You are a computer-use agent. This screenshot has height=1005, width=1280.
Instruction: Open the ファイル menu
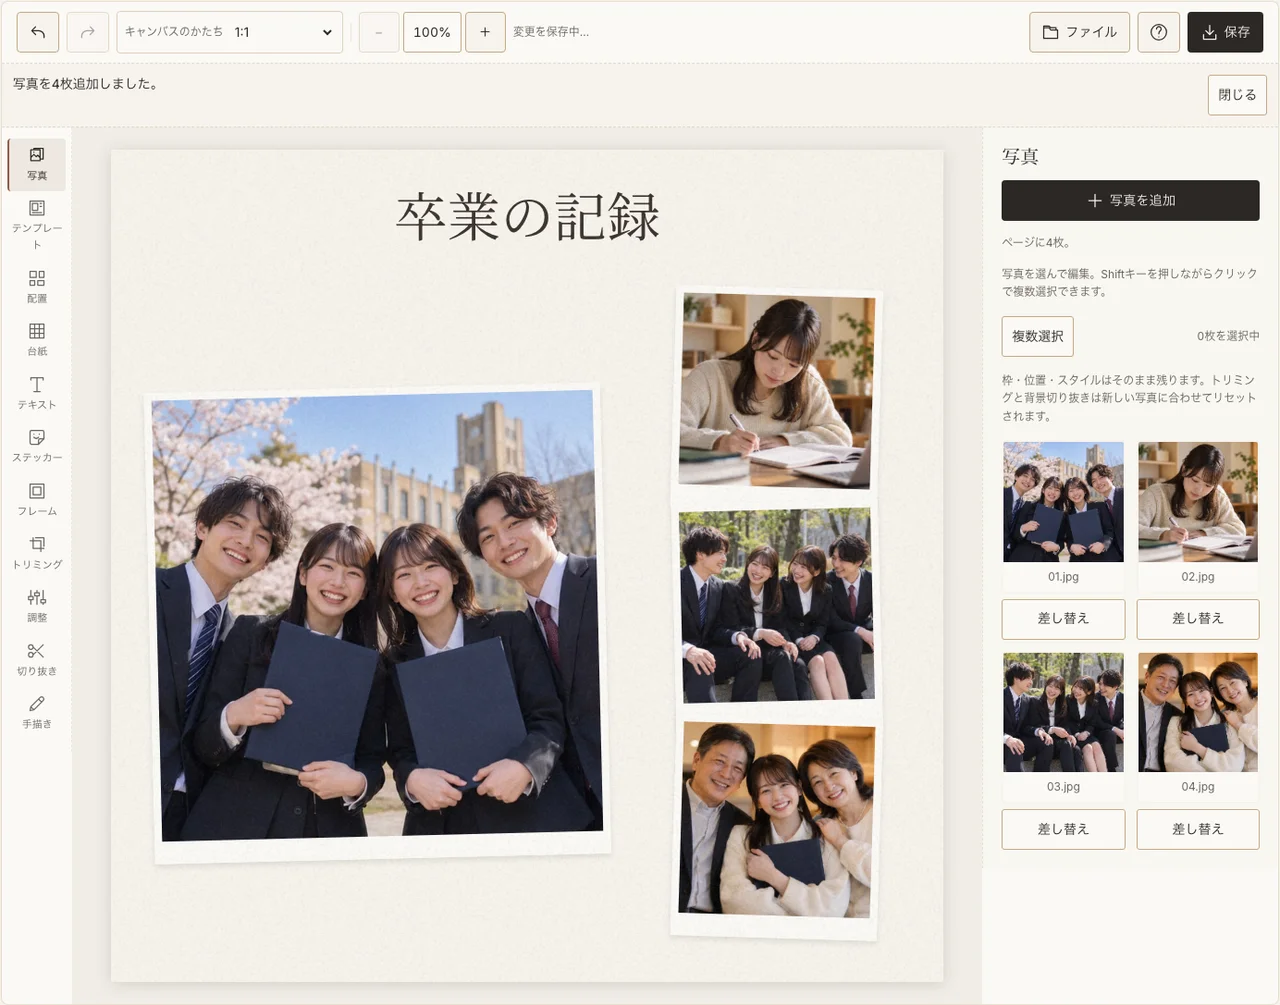[1080, 32]
